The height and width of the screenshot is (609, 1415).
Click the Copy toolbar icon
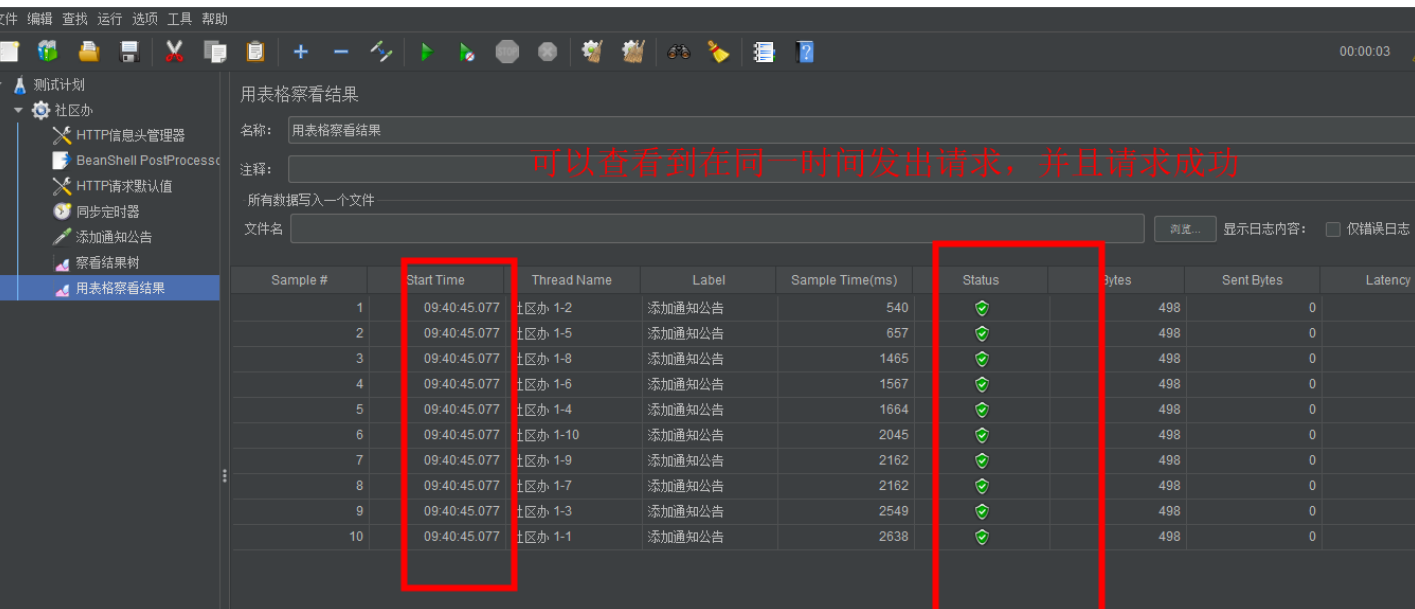point(214,51)
